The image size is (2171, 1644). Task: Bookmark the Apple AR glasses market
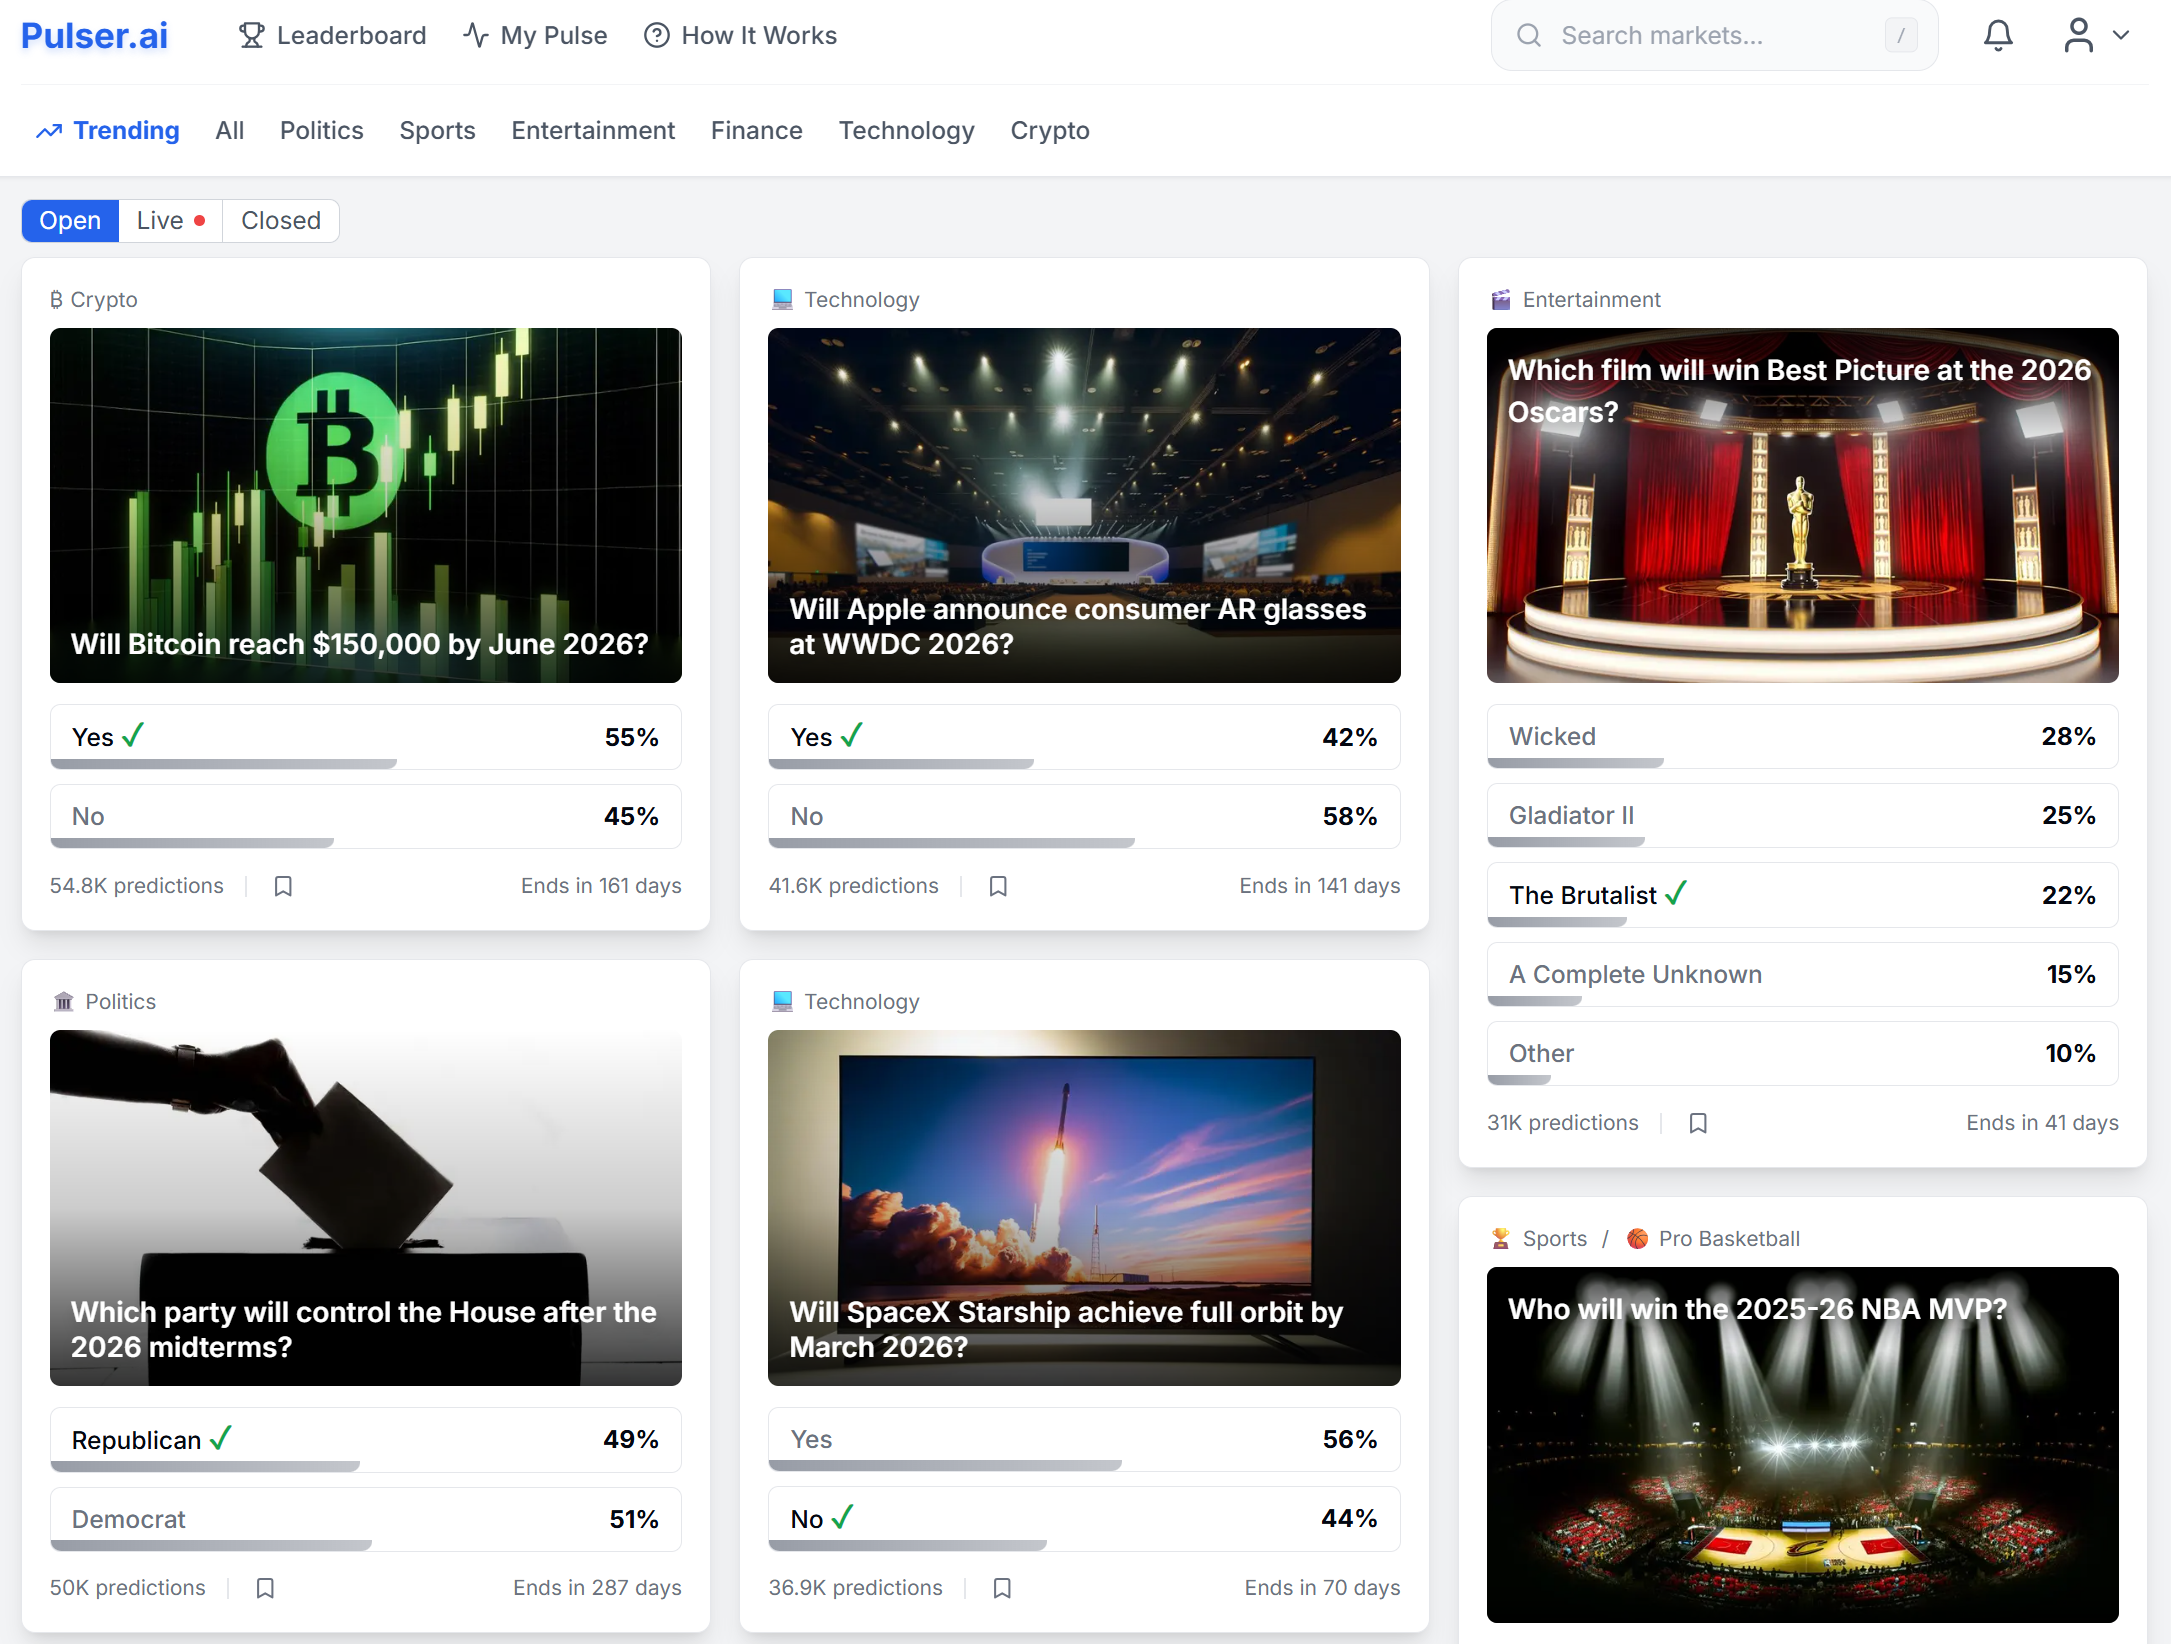[x=998, y=886]
